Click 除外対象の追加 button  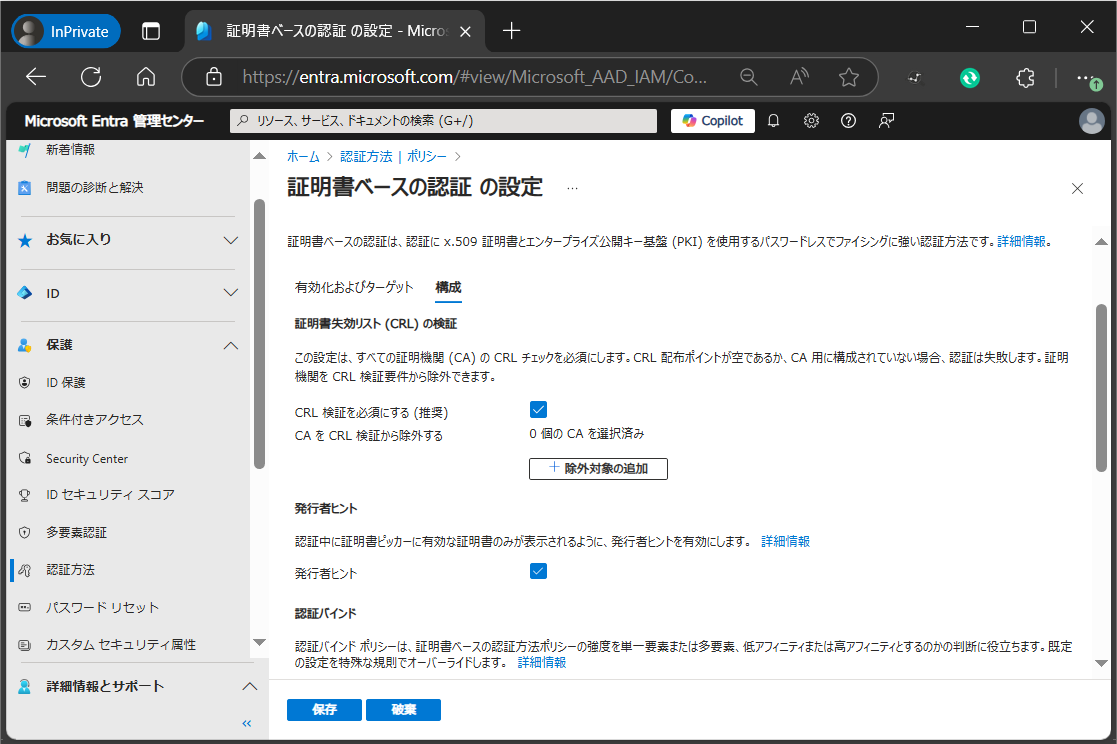coord(598,468)
